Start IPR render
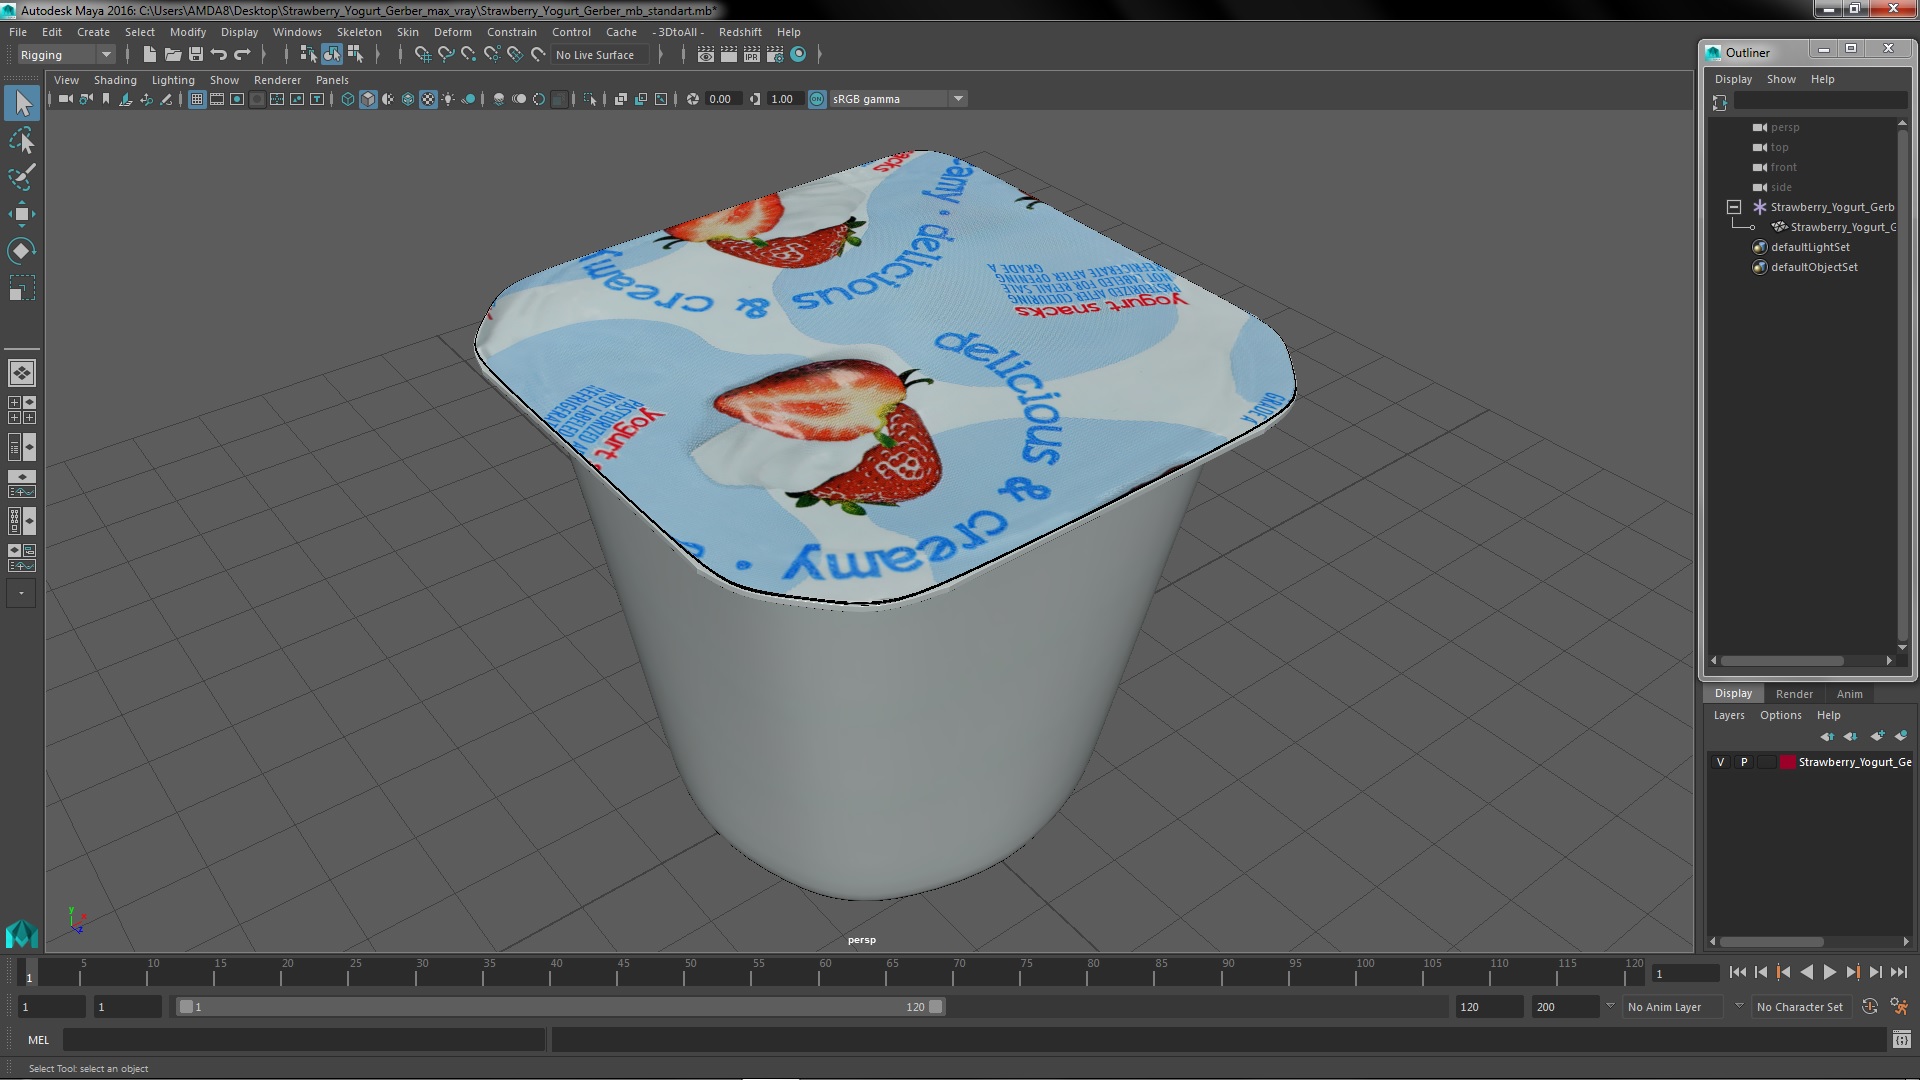 (752, 55)
